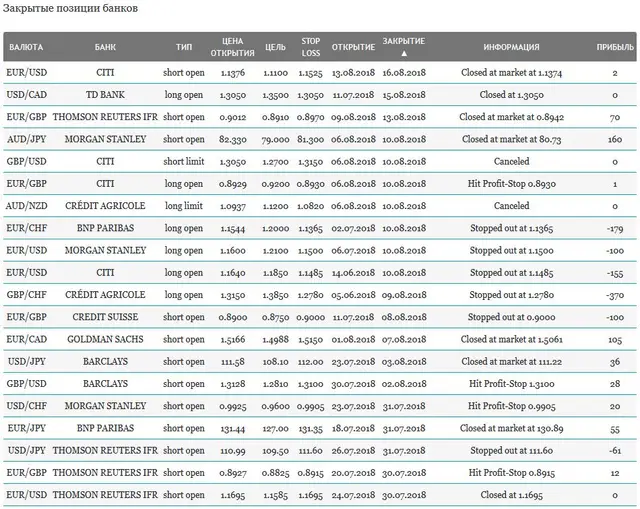640x509 pixels.
Task: Sort by ЗАКРЫТИЕ column arrow icon
Action: tap(404, 53)
